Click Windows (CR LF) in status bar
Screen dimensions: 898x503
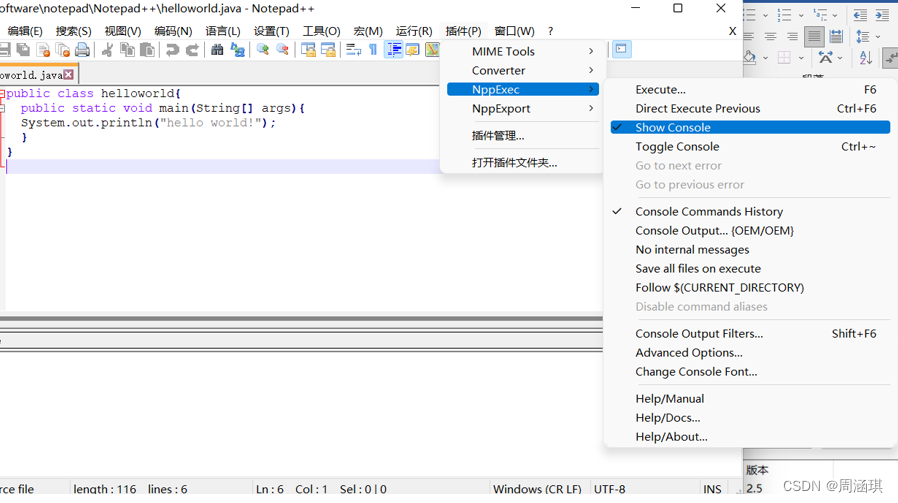pos(537,489)
